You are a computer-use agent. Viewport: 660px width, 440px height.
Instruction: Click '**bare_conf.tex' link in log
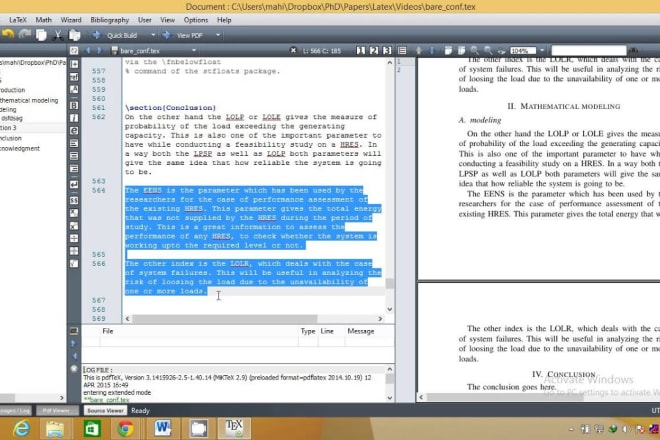106,400
